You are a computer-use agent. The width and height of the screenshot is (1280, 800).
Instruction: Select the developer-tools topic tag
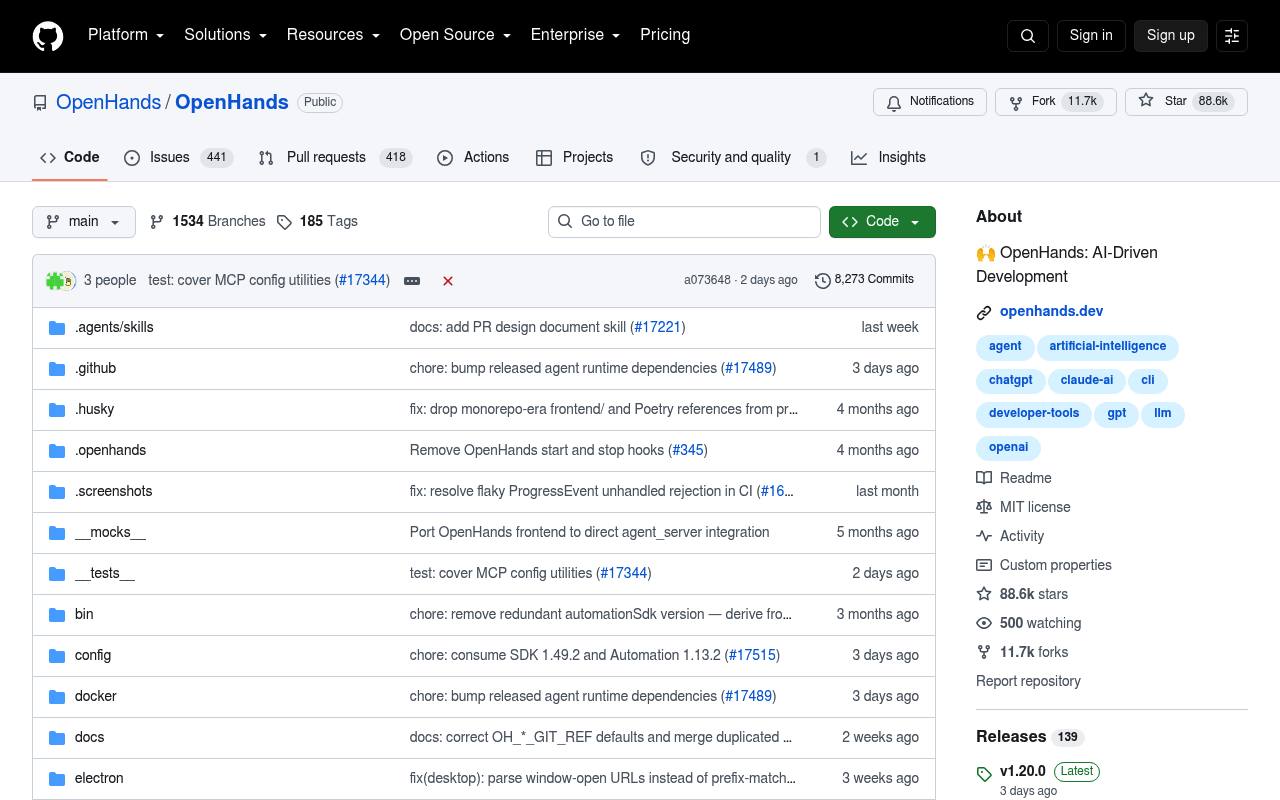[1034, 414]
